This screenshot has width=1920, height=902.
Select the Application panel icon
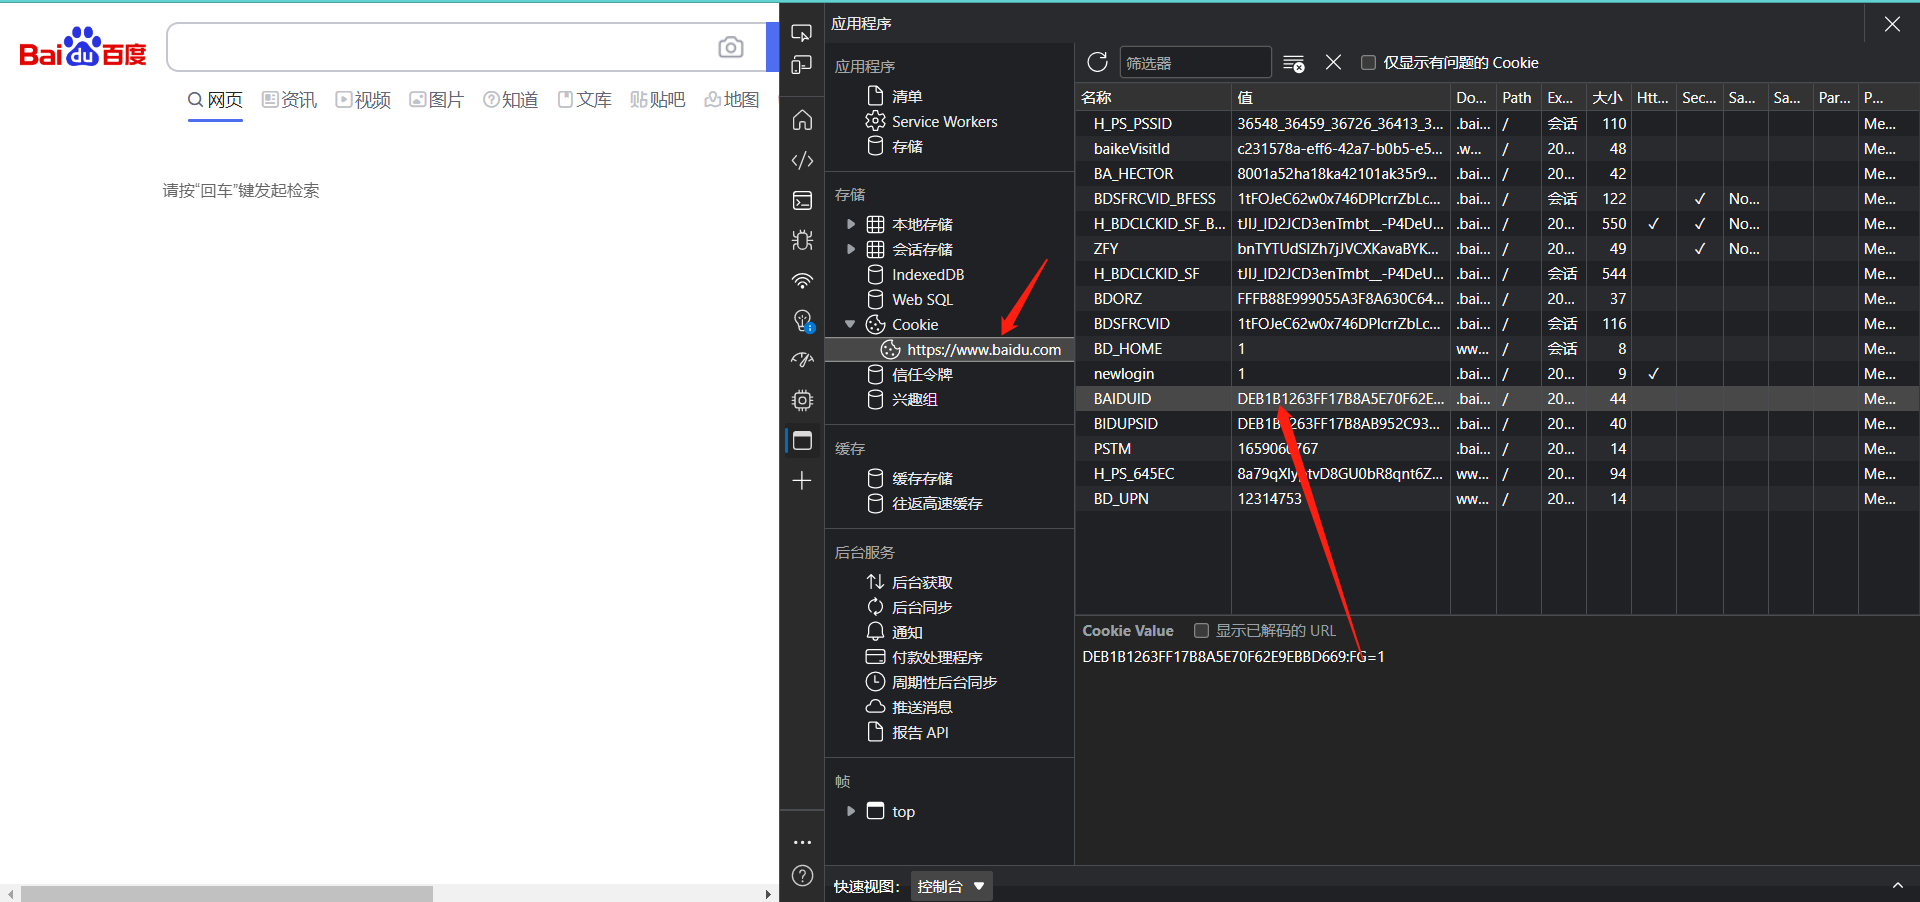tap(802, 440)
